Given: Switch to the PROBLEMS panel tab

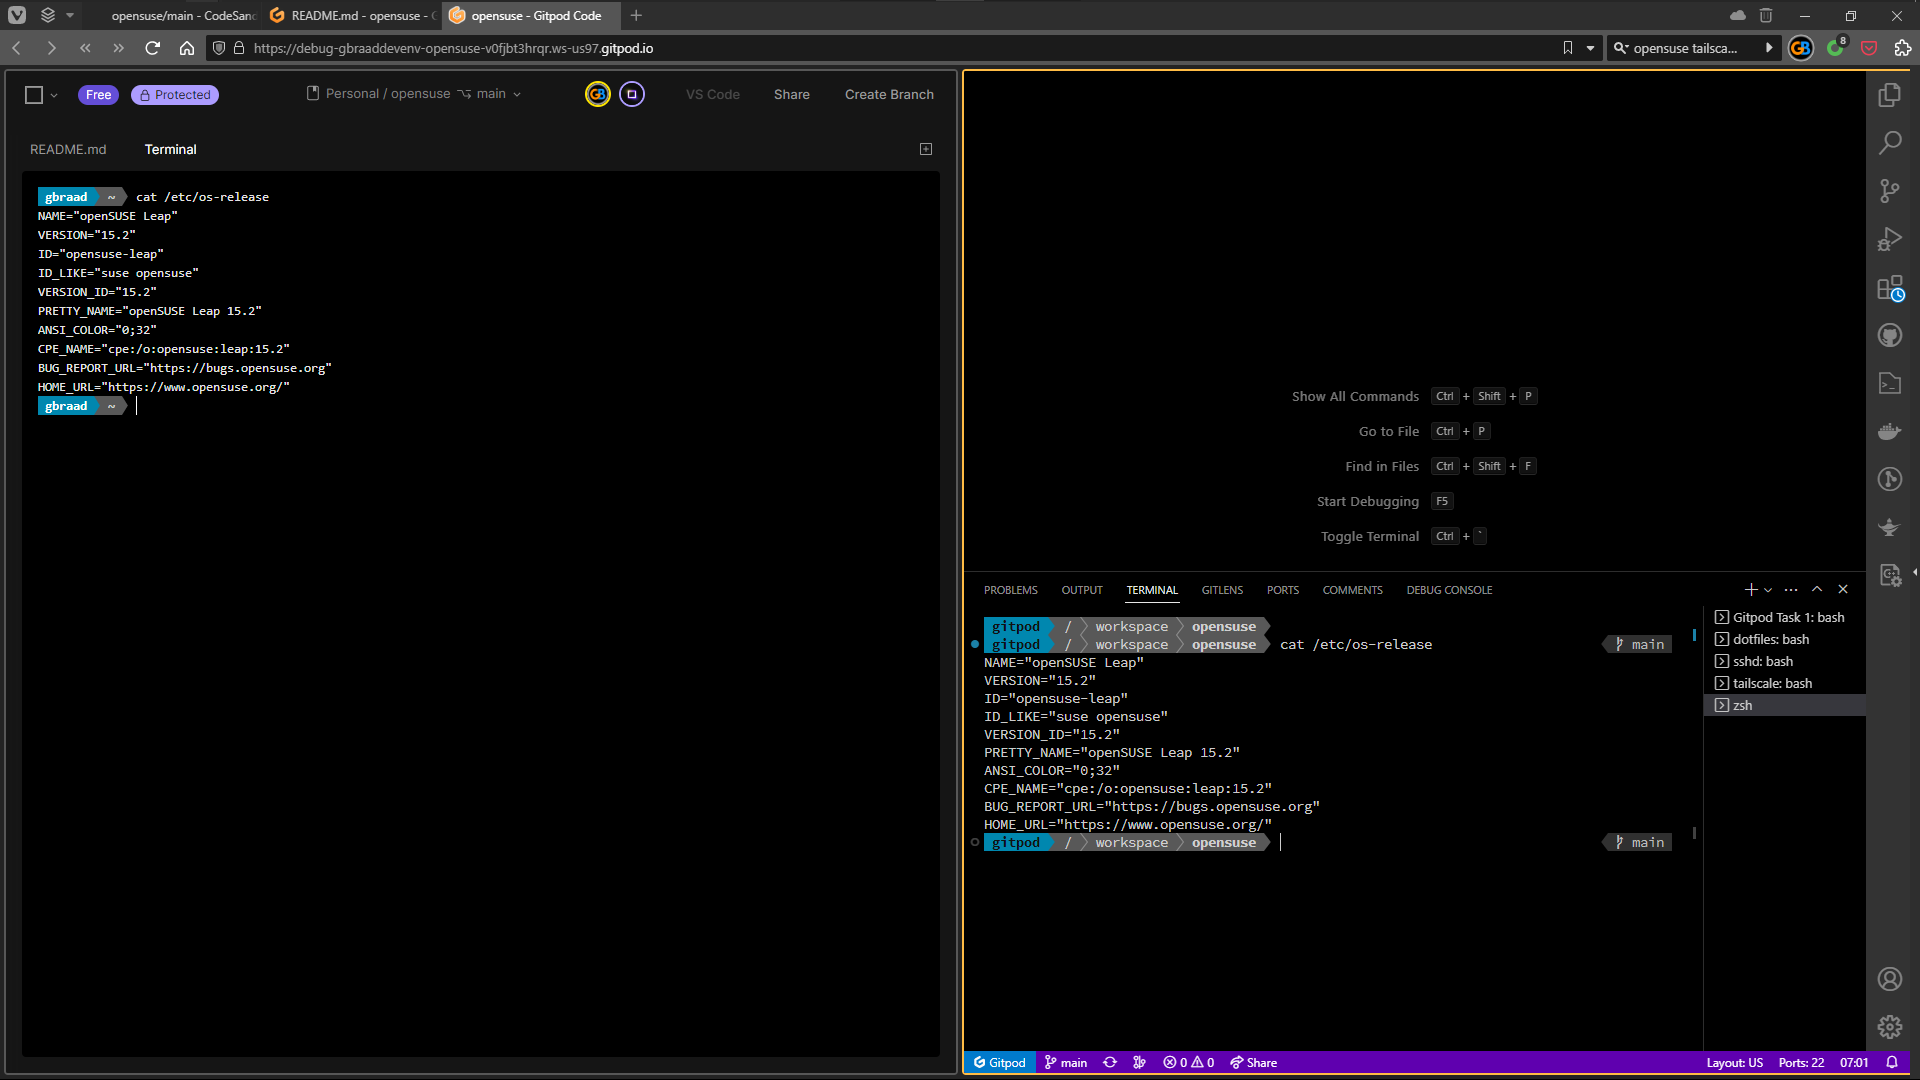Looking at the screenshot, I should [1010, 590].
